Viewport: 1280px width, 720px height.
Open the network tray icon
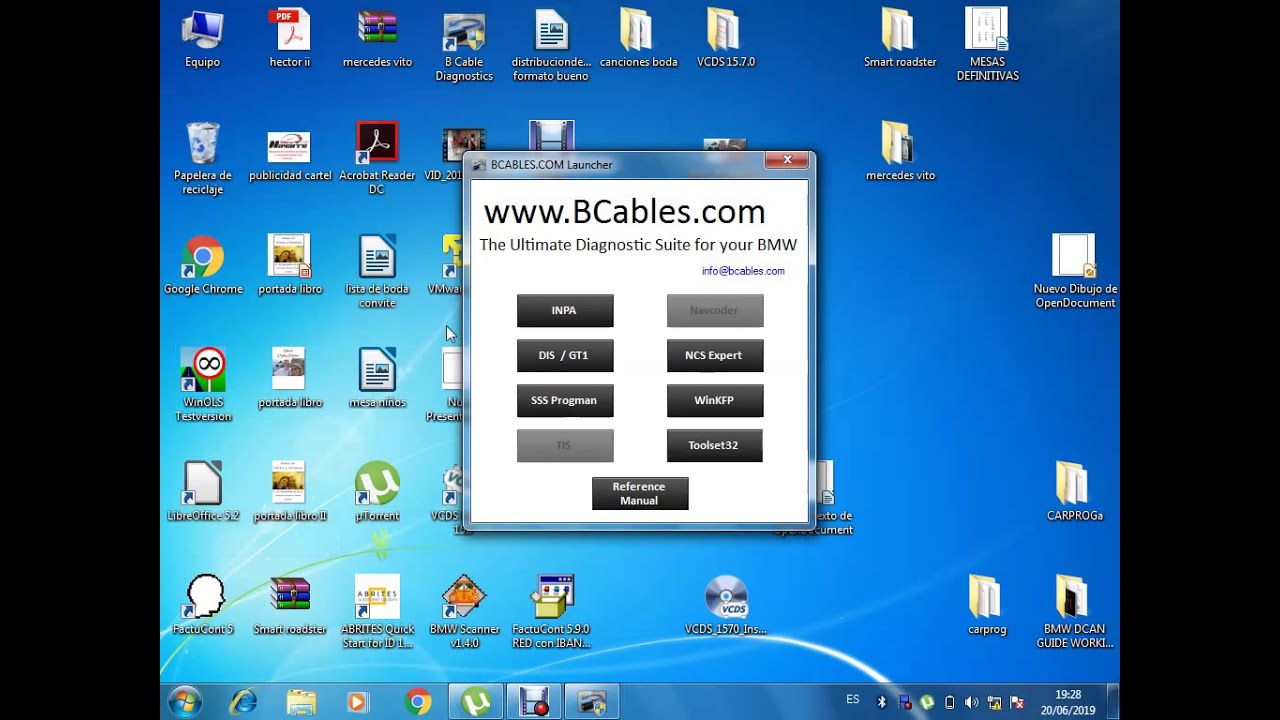coord(994,703)
